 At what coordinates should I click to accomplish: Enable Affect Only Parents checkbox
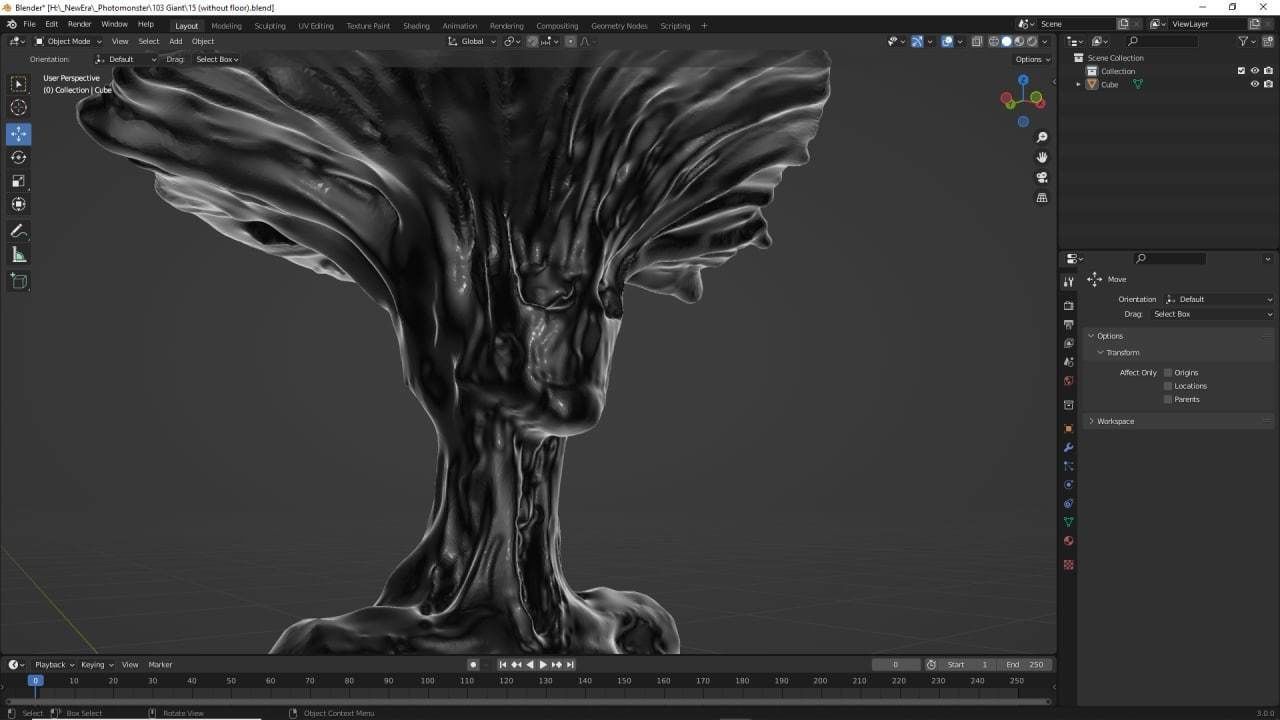tap(1168, 399)
